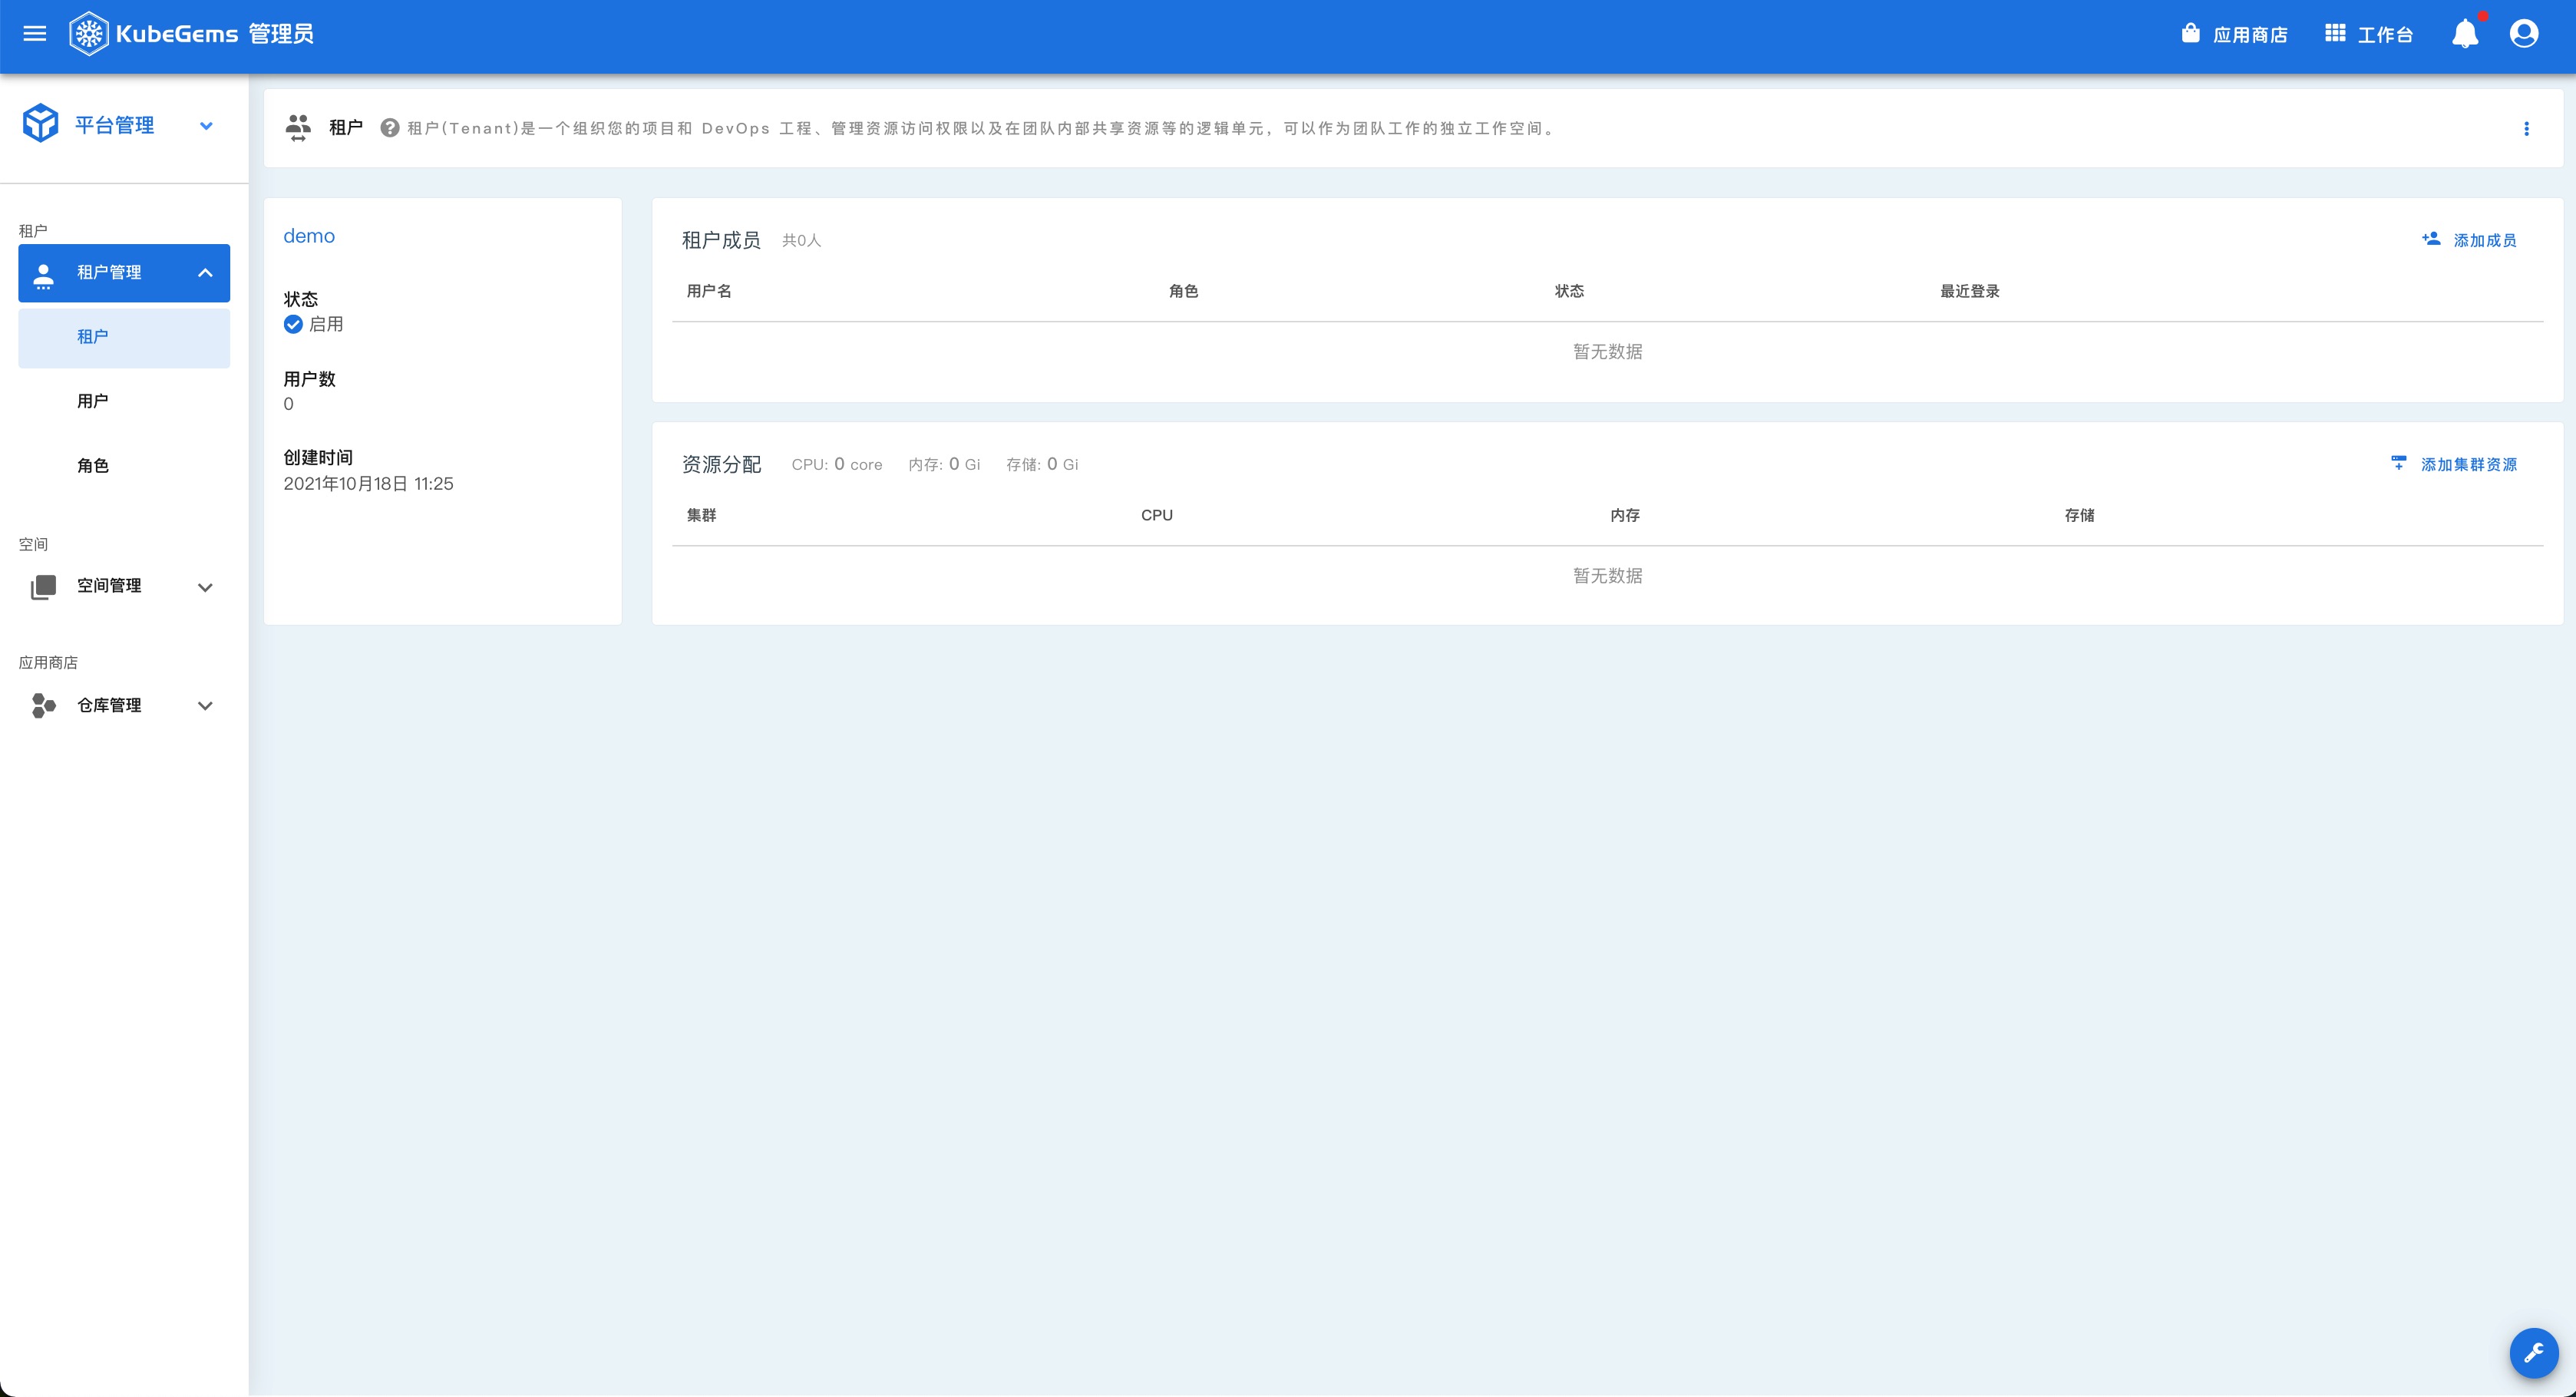Open the three-dot more options menu

coord(2526,128)
